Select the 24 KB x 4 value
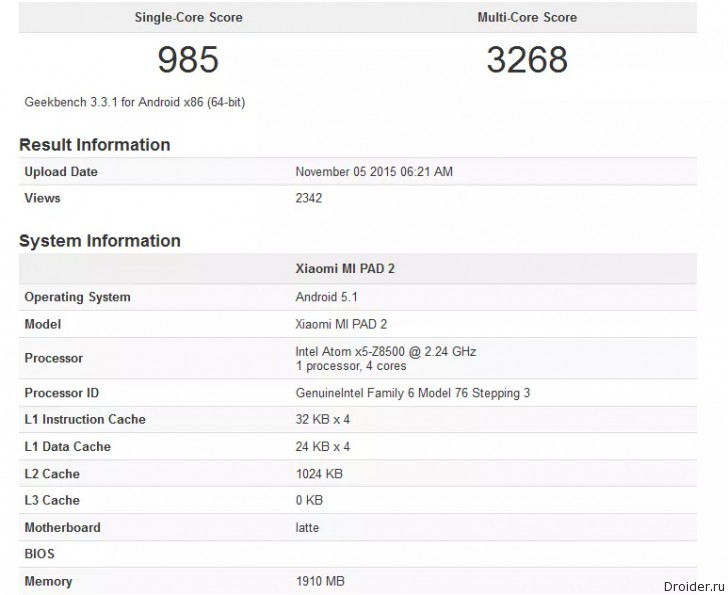728x595 pixels. 323,446
